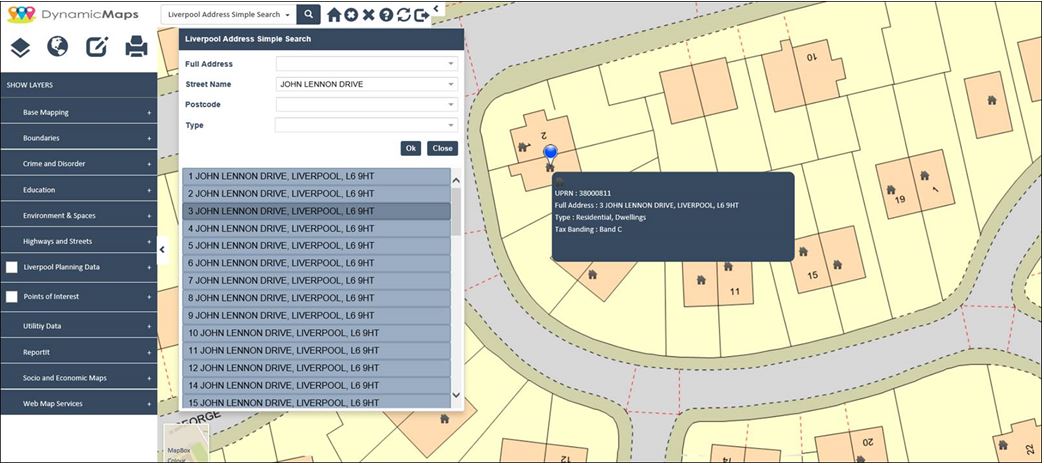Open Type dropdown
1044x465 pixels.
367,125
